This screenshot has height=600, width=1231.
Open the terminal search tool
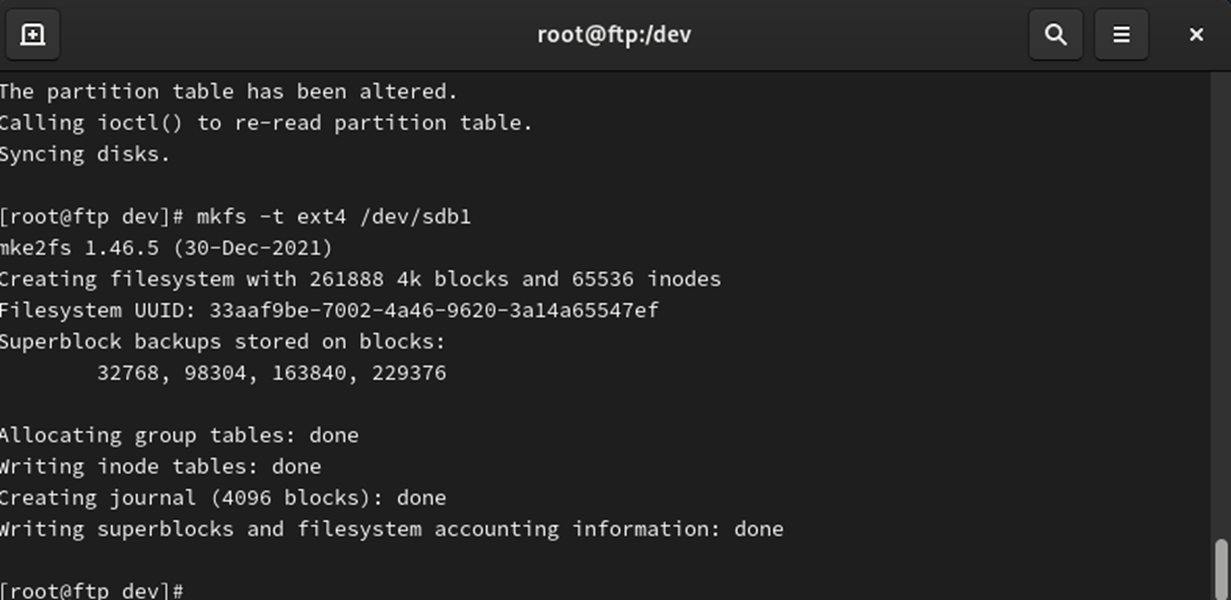tap(1056, 35)
